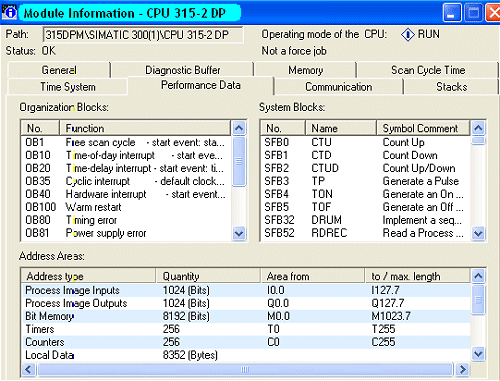
Task: Click the Module Information title bar icon
Action: [9, 12]
